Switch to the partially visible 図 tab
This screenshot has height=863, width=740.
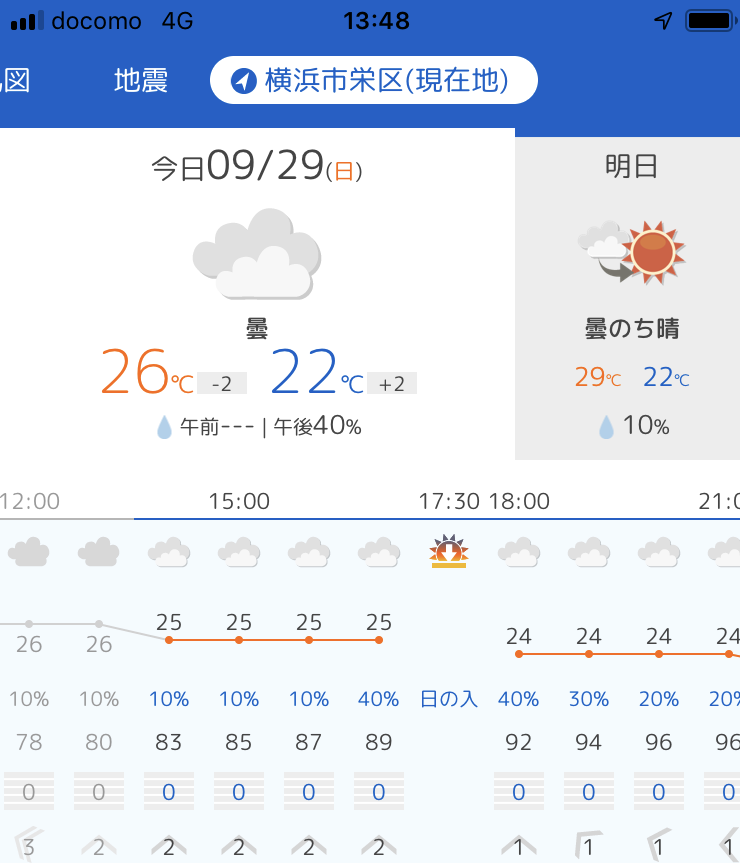point(15,81)
